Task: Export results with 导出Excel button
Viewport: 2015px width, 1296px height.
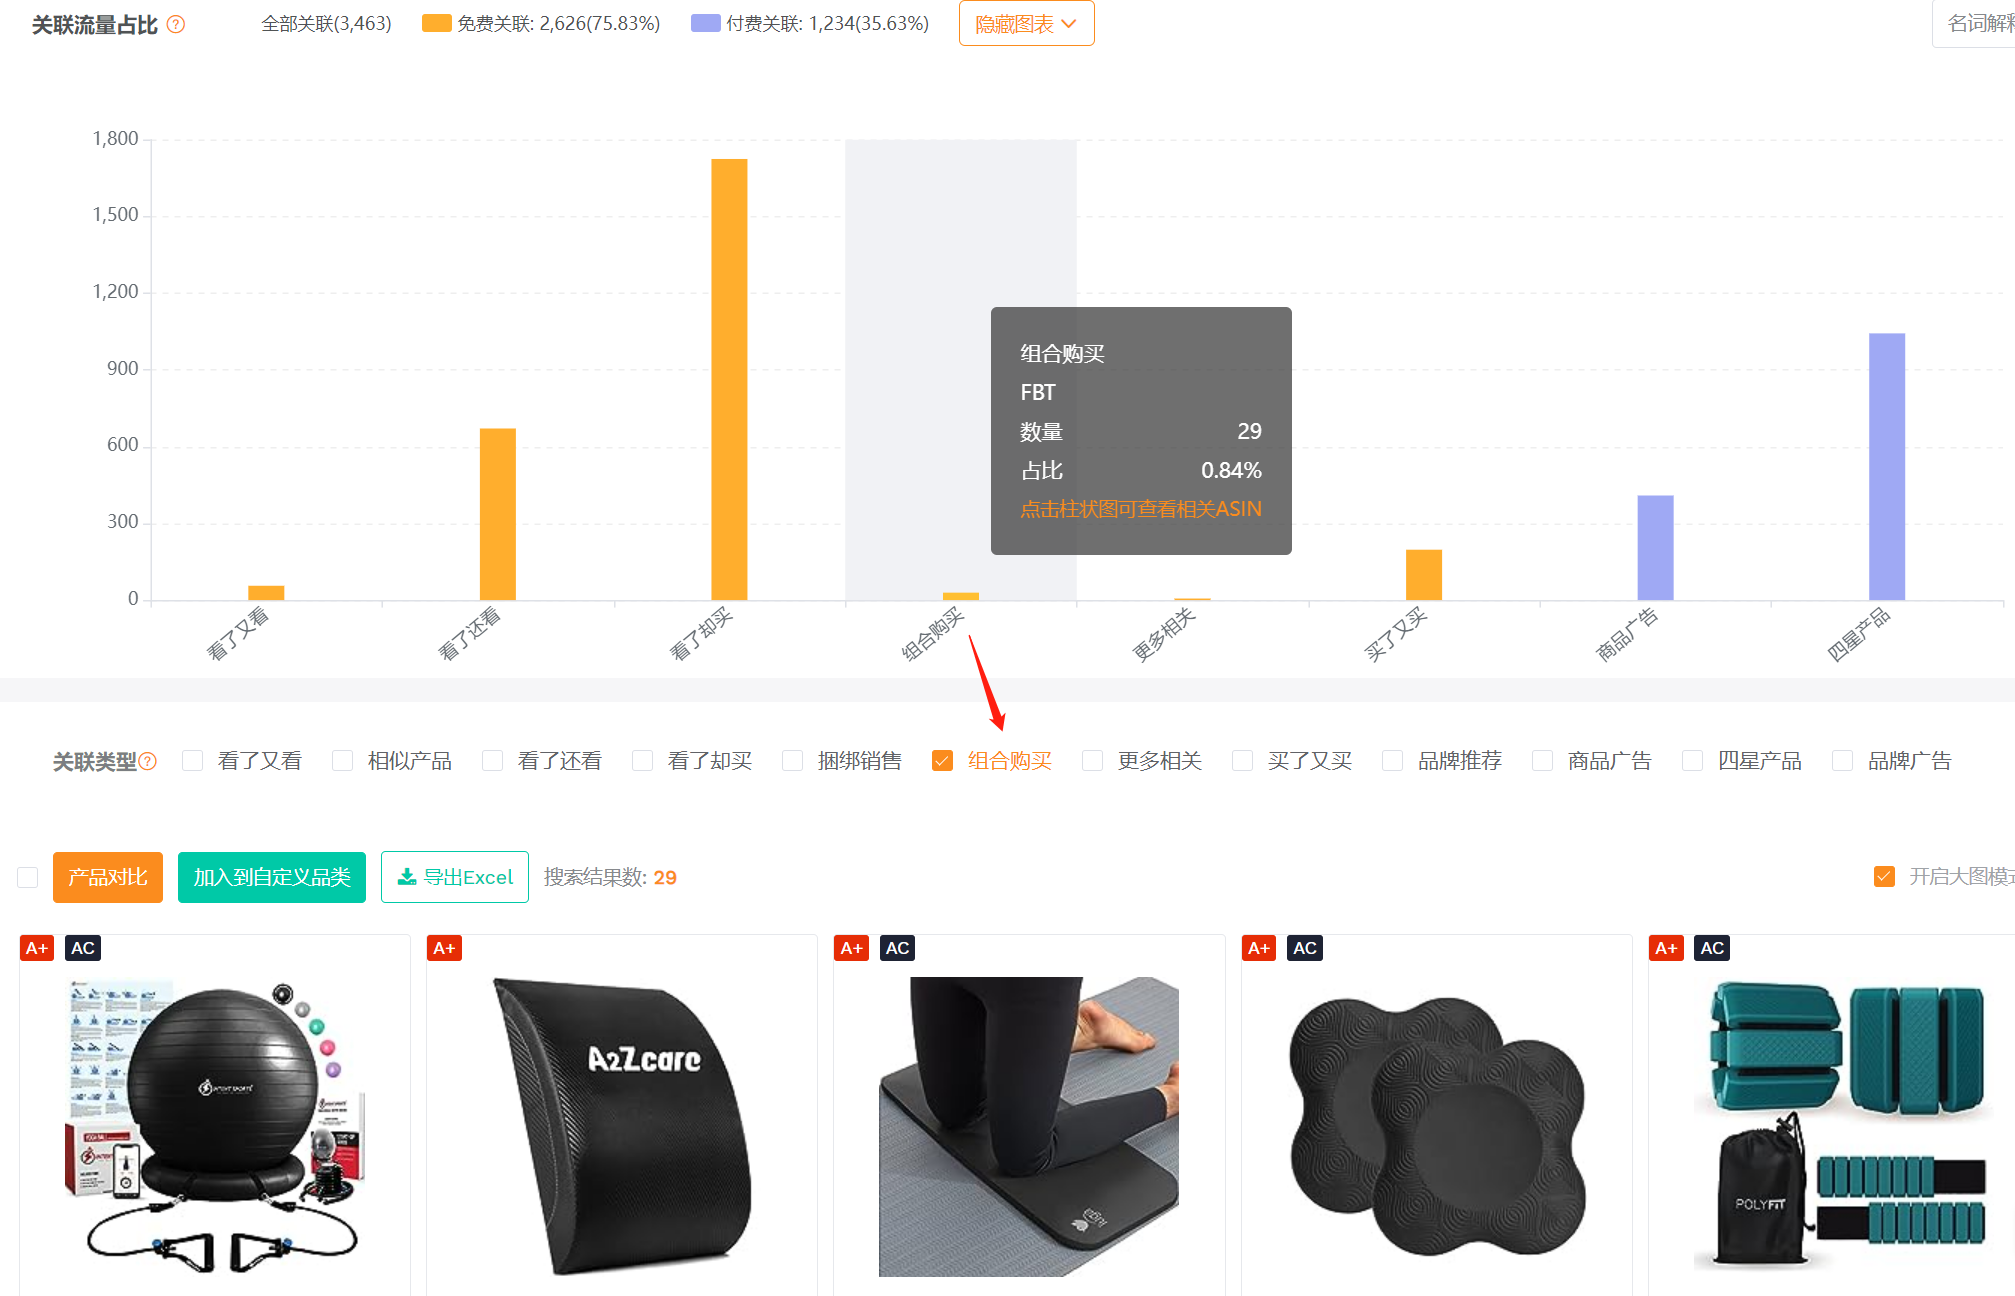Action: pos(455,877)
